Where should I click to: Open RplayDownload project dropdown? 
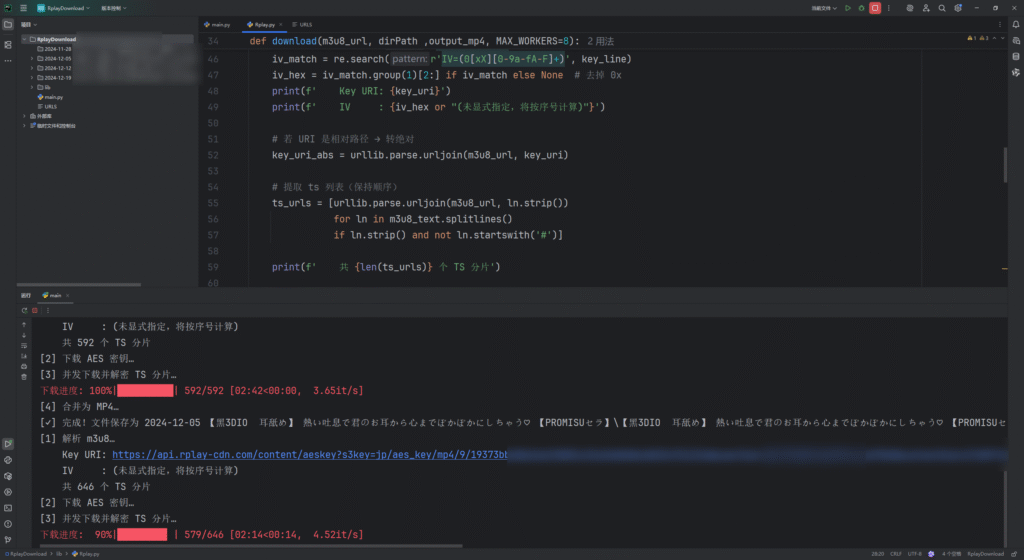[x=63, y=8]
